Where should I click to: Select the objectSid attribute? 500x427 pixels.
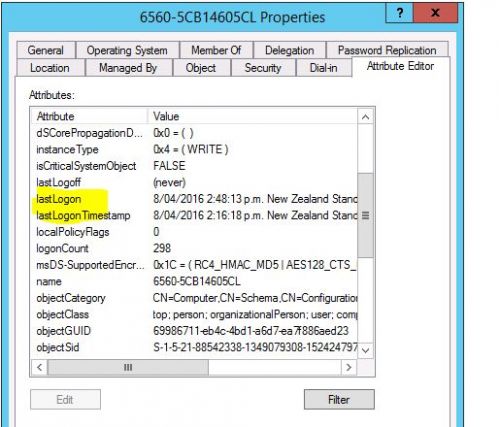[x=195, y=347]
